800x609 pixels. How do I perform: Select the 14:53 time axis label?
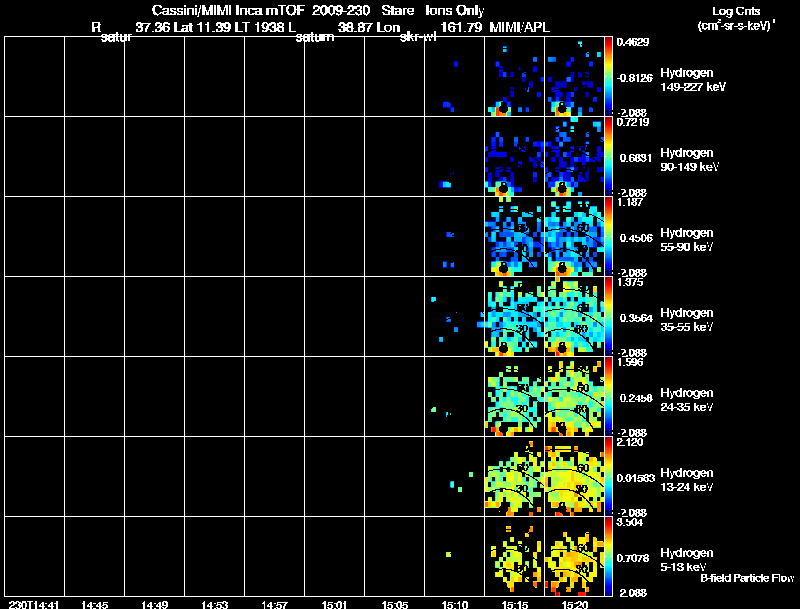click(x=214, y=604)
